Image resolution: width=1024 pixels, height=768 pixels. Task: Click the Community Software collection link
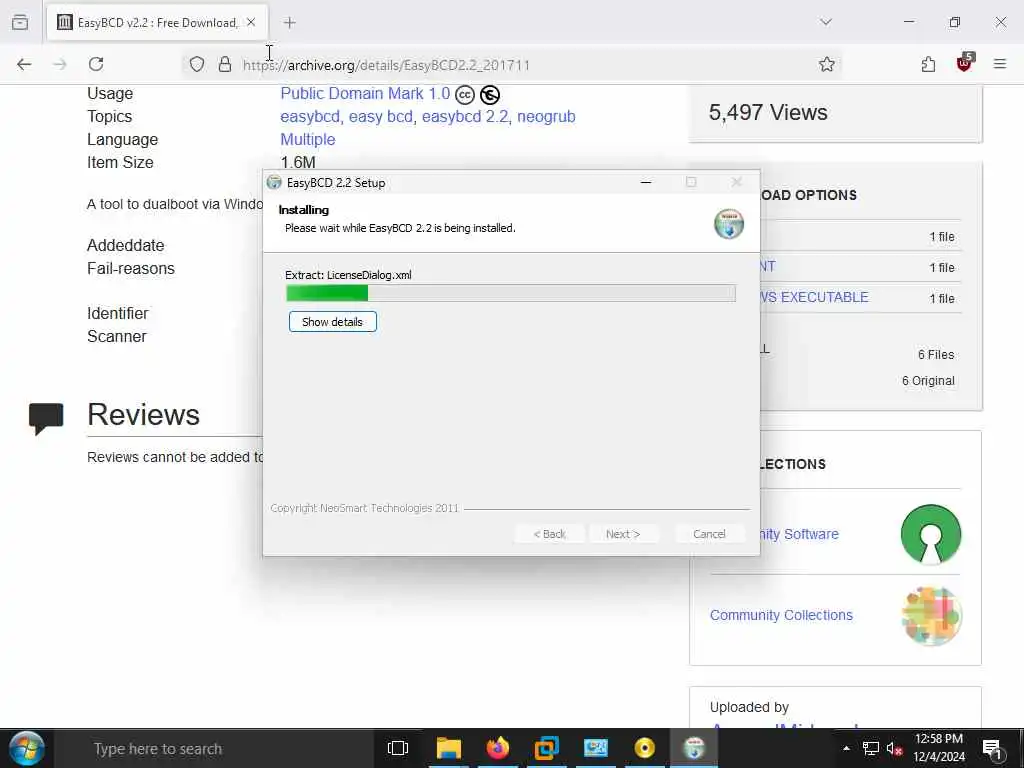coord(799,534)
